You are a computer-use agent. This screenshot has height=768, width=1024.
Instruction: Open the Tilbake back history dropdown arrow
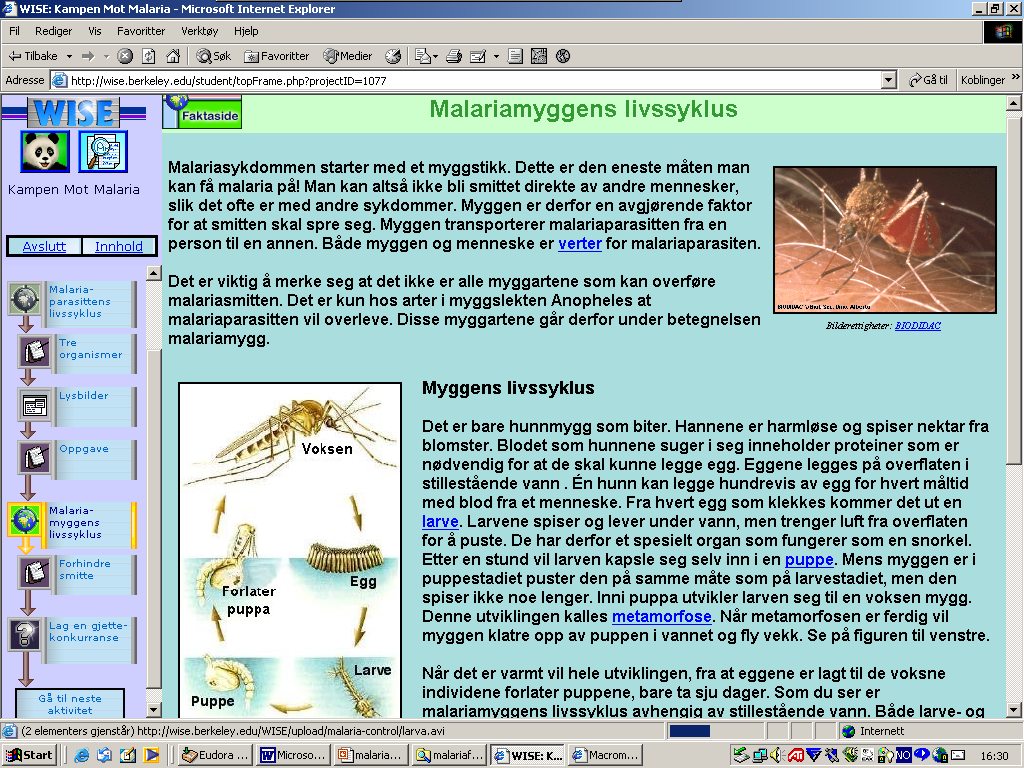click(x=69, y=56)
